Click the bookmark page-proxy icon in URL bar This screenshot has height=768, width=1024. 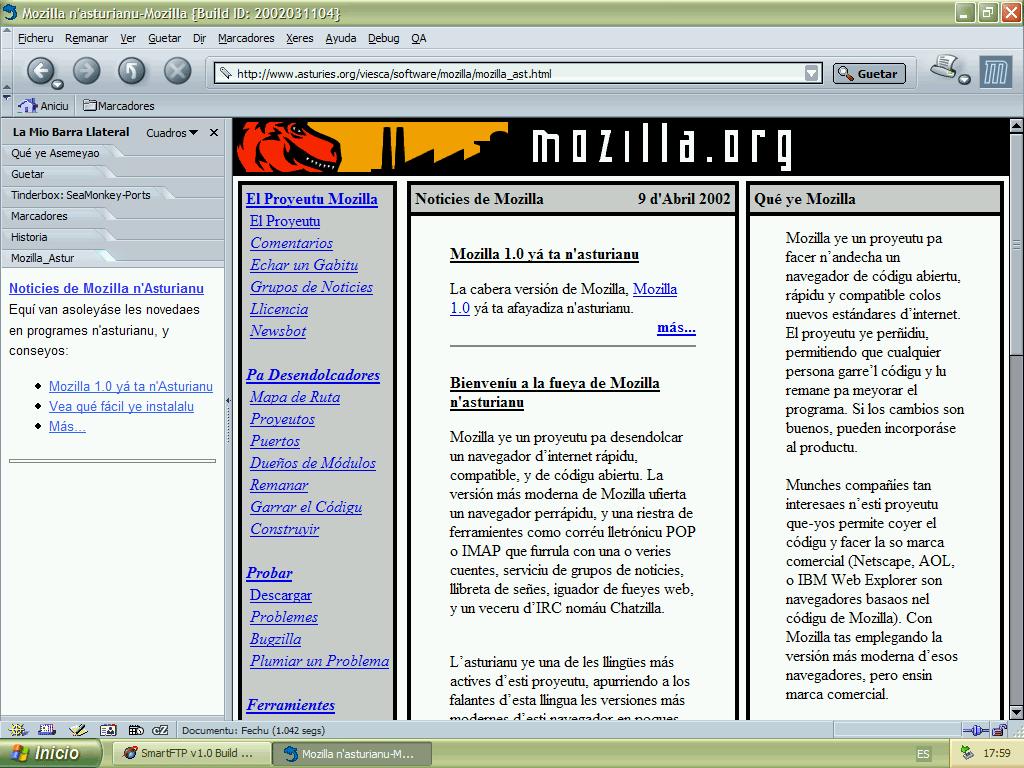(225, 73)
